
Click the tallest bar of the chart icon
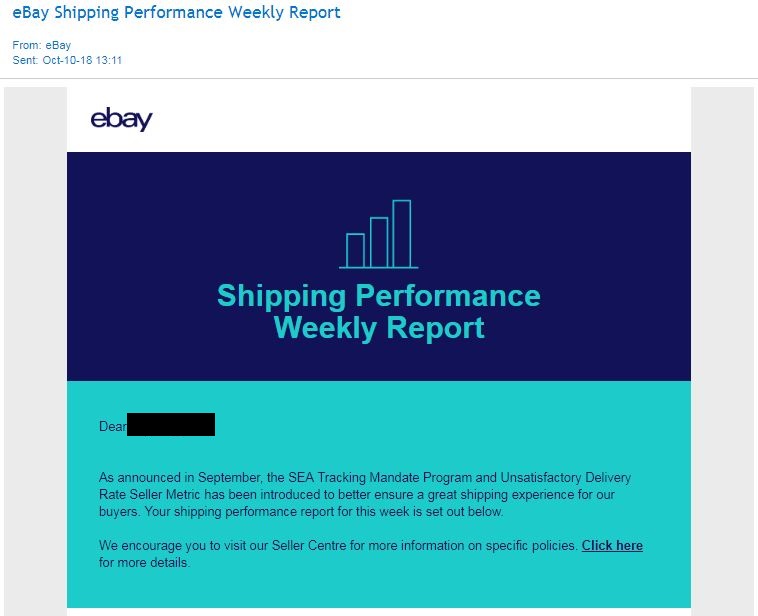point(401,234)
